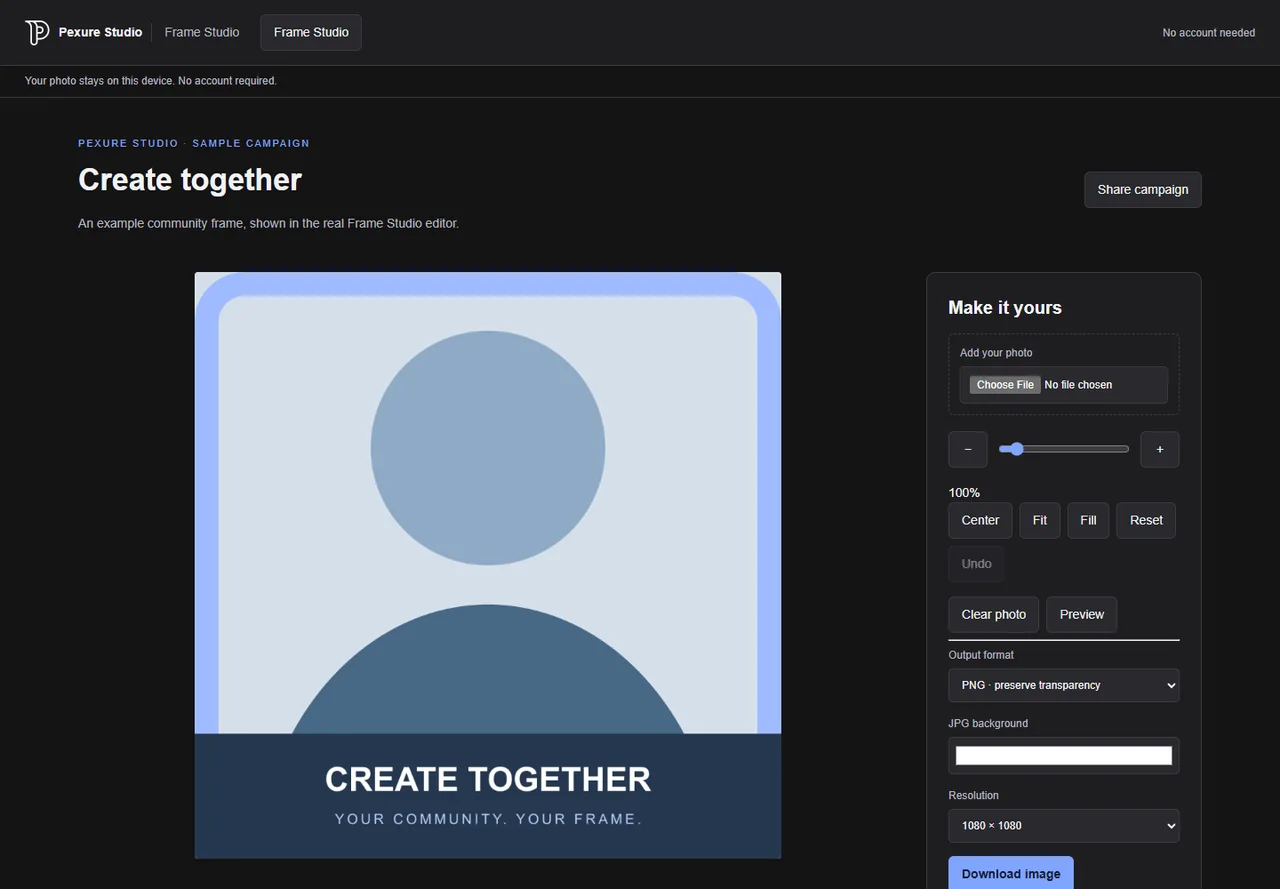This screenshot has width=1280, height=889.
Task: Click the Pexure Studio brand name
Action: coord(100,32)
